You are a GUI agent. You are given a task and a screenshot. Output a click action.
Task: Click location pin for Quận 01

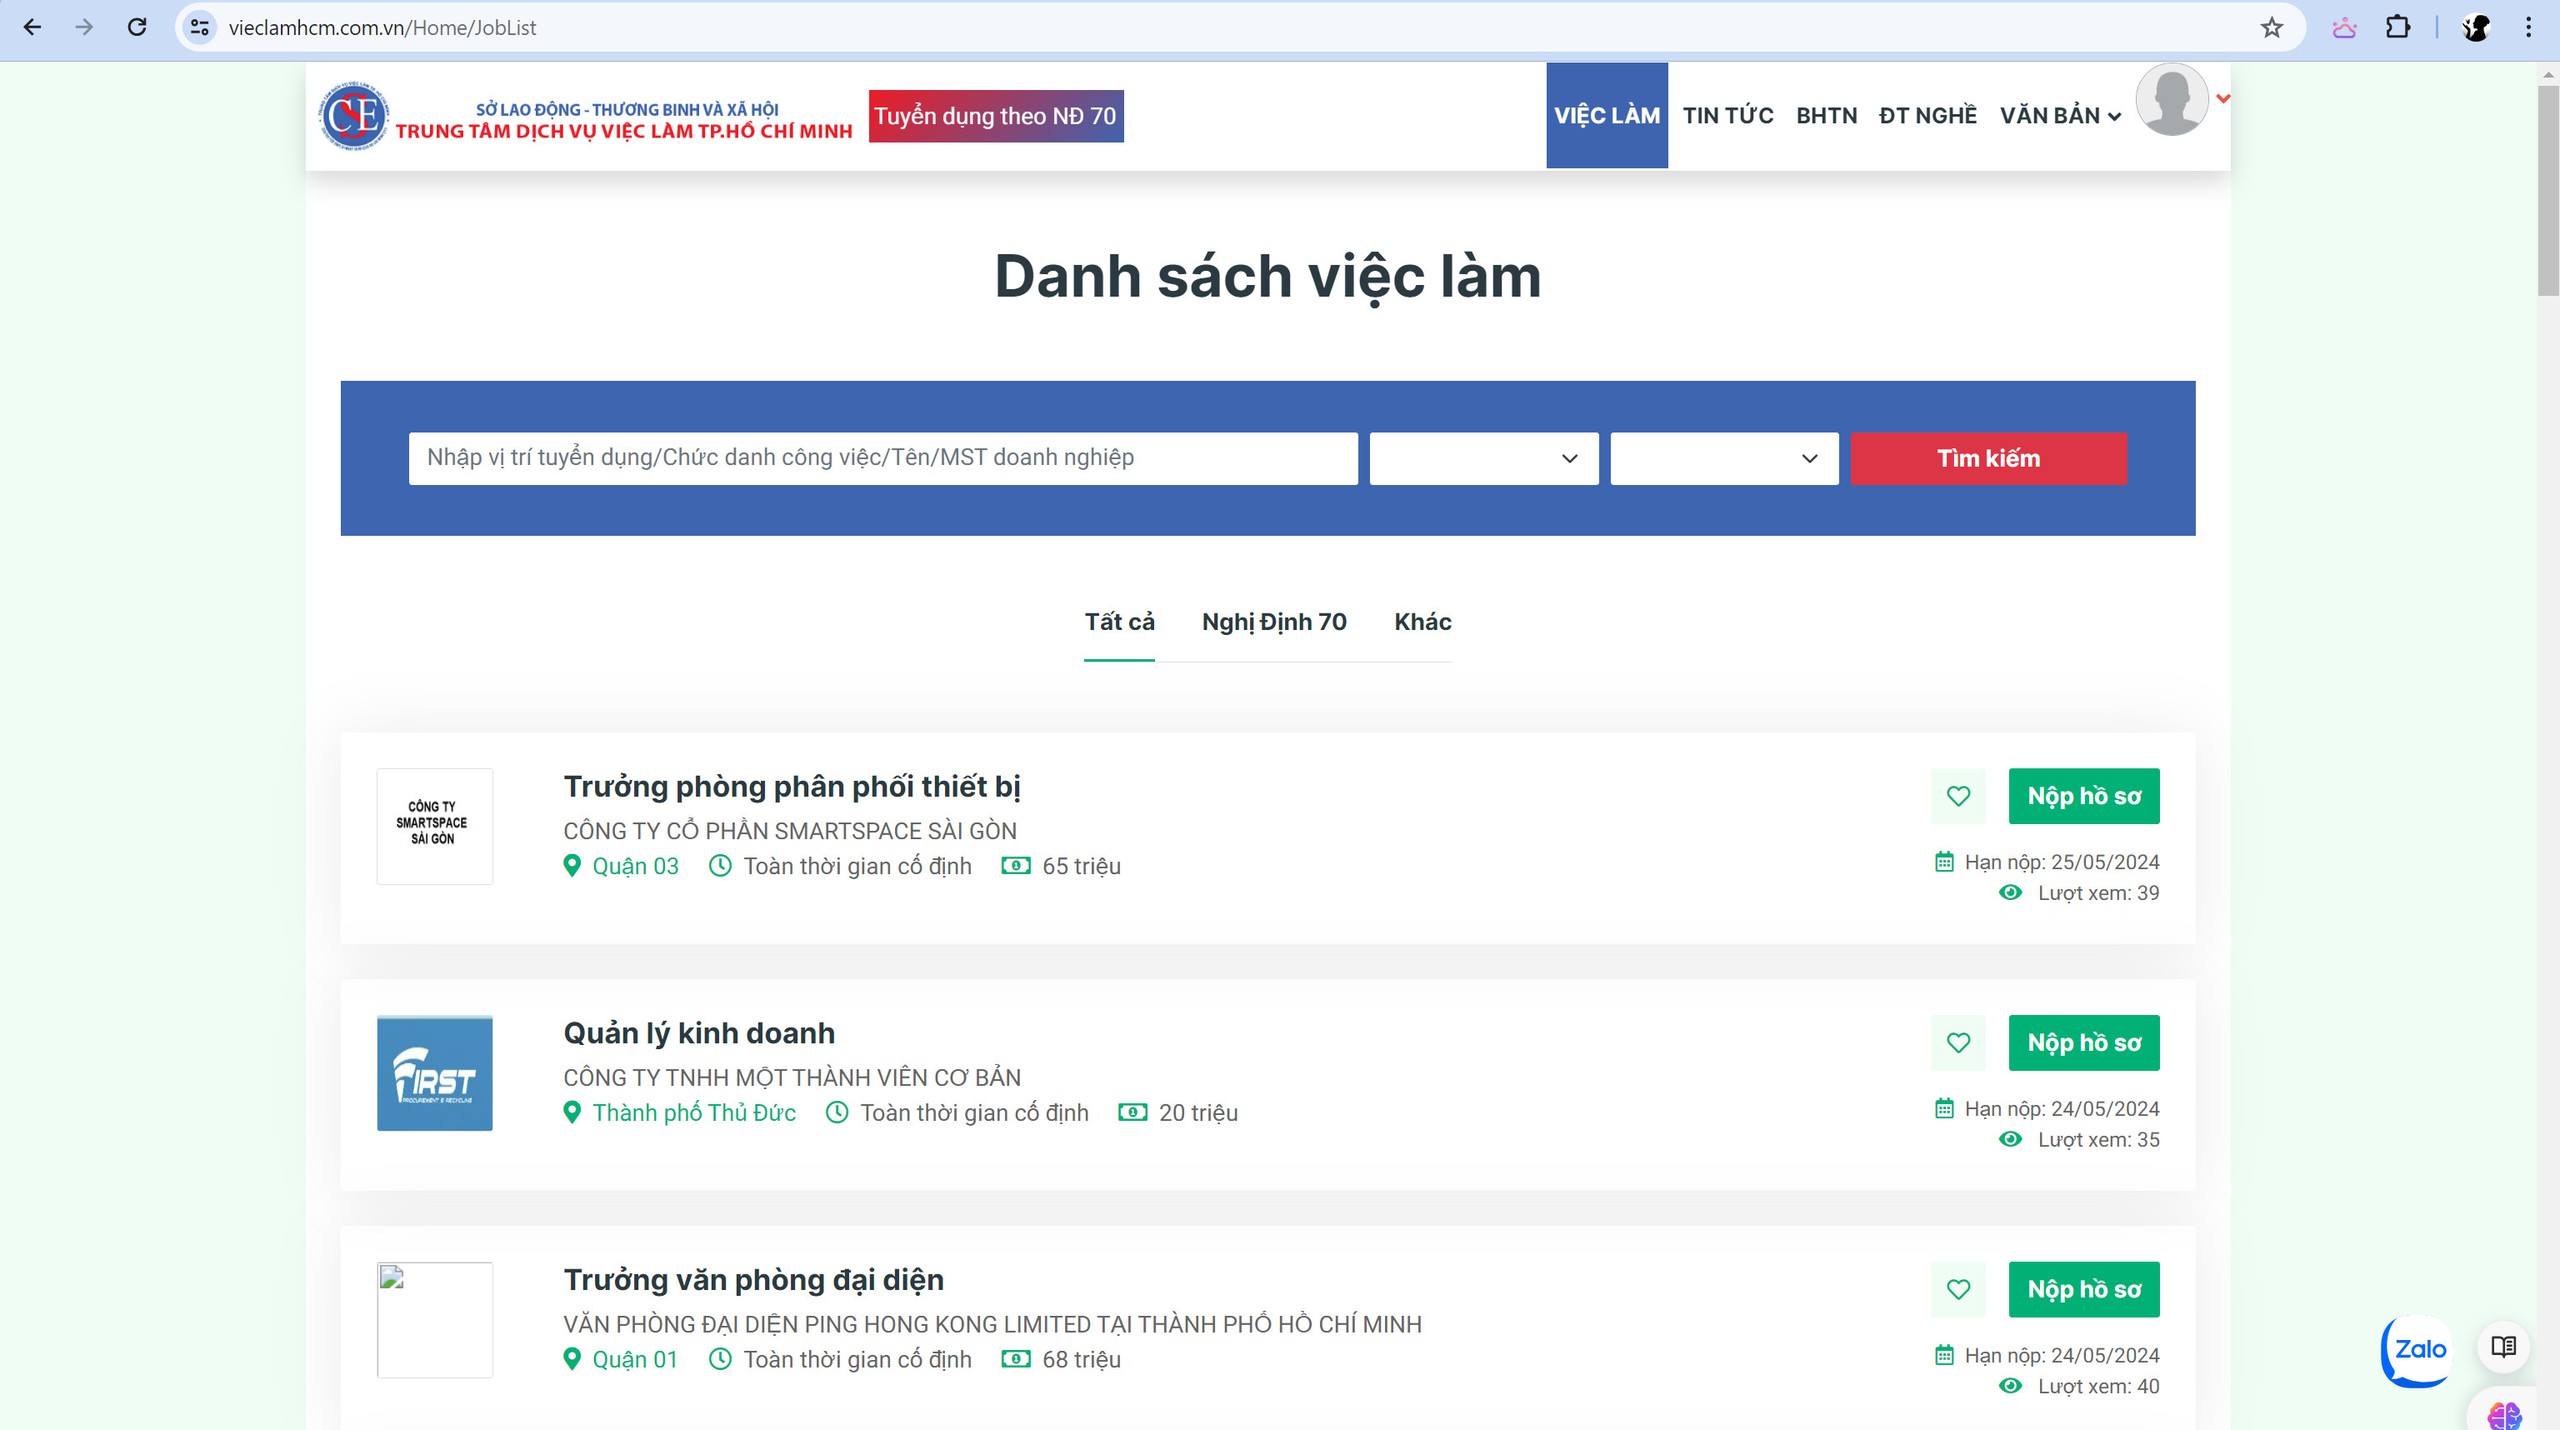(x=572, y=1359)
